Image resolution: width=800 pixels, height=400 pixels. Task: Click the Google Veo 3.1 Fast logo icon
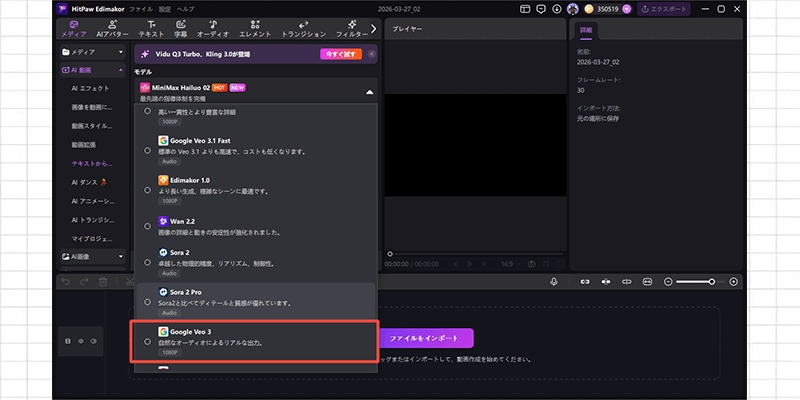pos(163,140)
